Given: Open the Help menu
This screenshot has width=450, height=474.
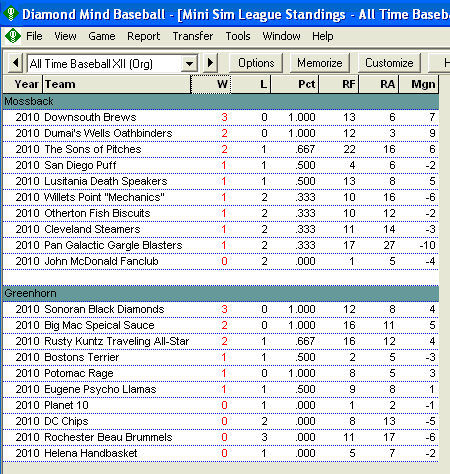Looking at the screenshot, I should pos(322,36).
